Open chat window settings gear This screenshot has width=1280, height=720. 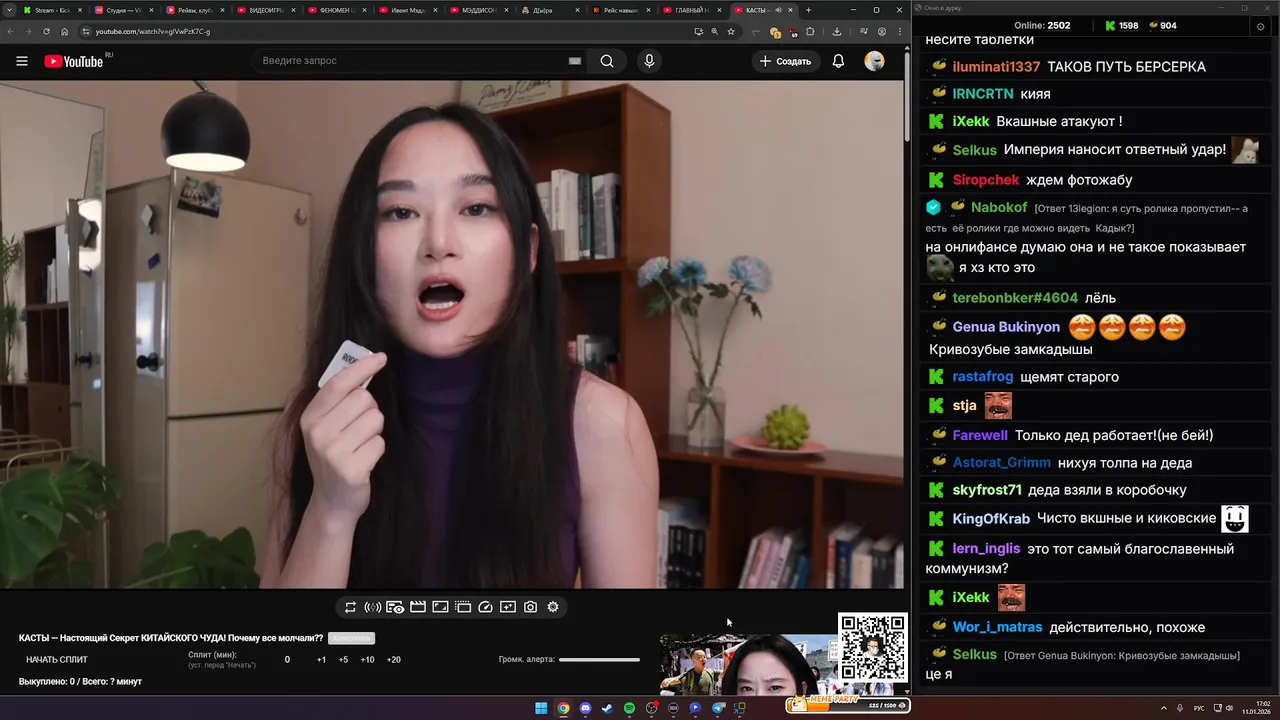[x=1260, y=26]
